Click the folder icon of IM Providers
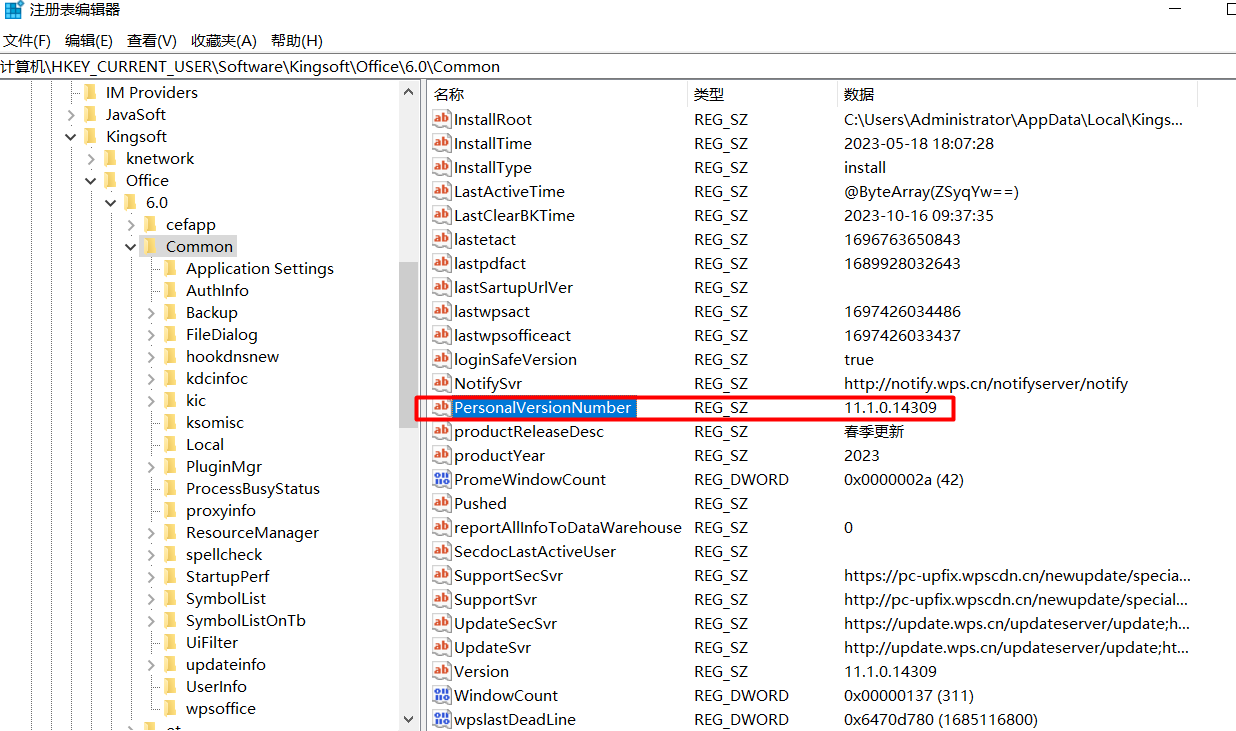 pos(91,92)
